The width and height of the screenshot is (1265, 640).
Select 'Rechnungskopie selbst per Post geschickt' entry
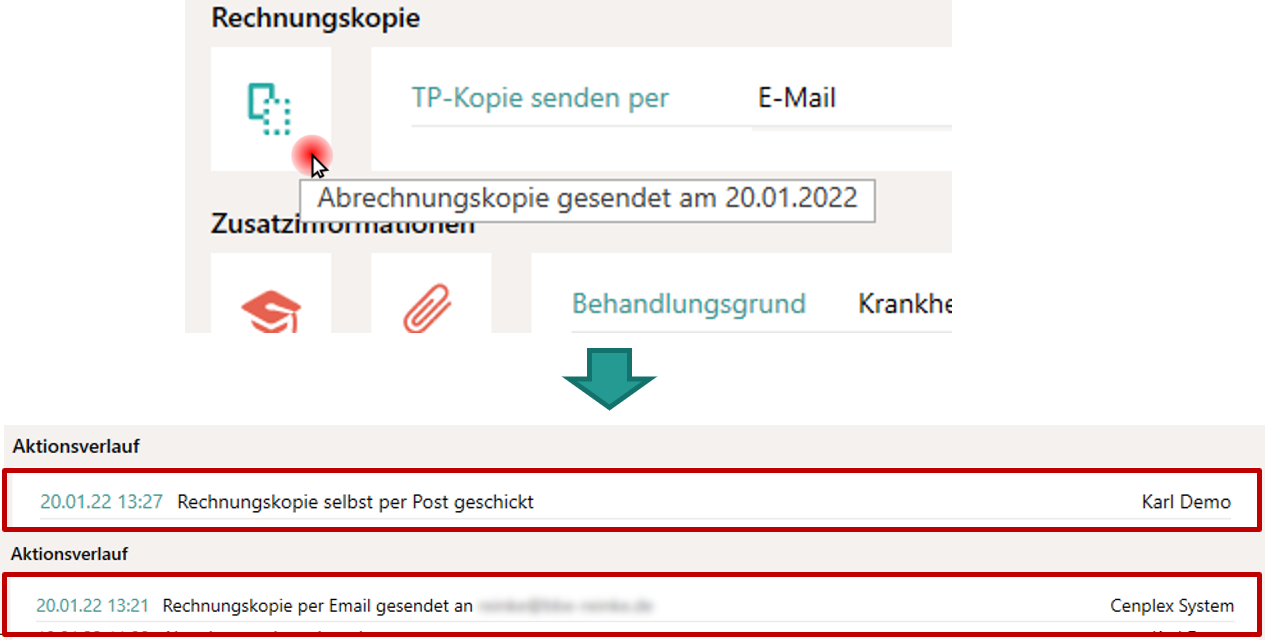[x=355, y=502]
